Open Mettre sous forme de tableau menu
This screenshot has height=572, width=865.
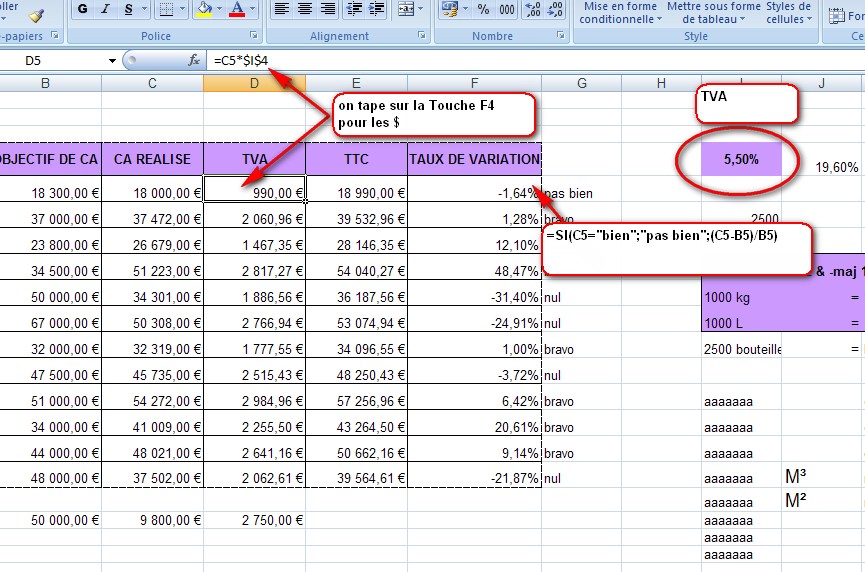tap(714, 13)
